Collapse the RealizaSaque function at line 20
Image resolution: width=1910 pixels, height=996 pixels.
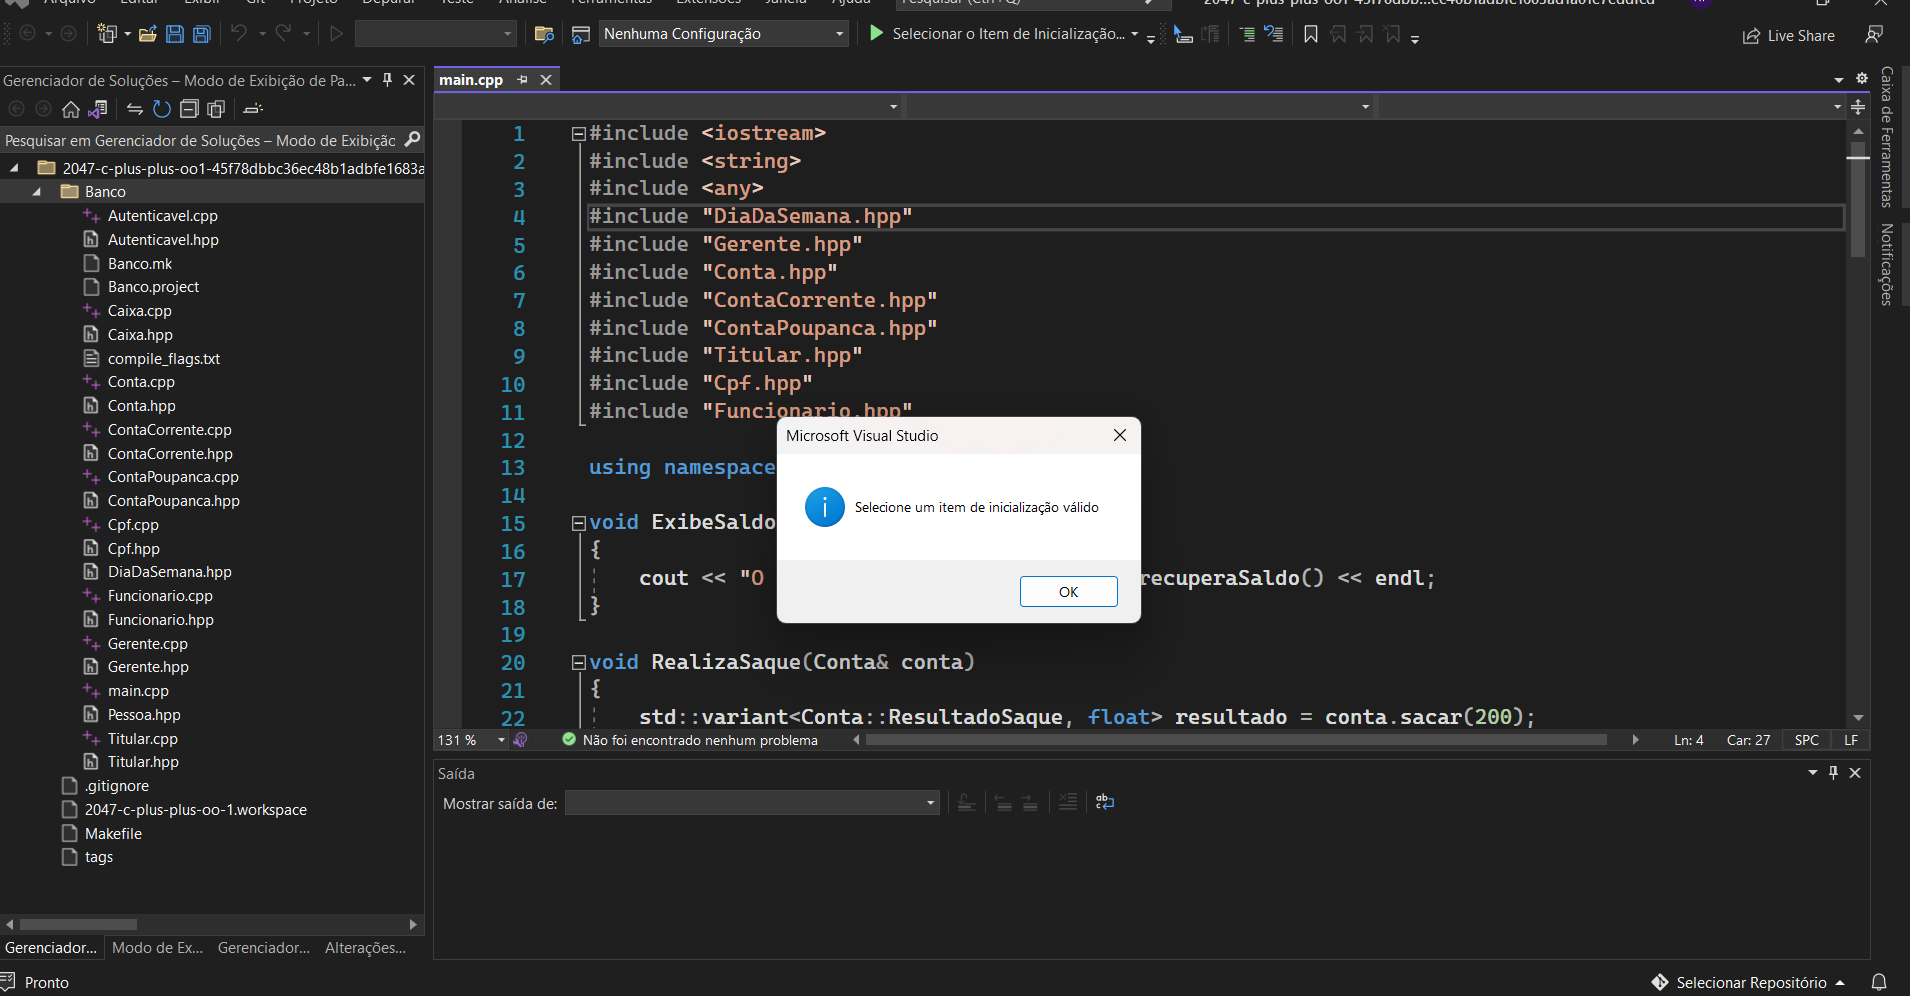(x=578, y=662)
